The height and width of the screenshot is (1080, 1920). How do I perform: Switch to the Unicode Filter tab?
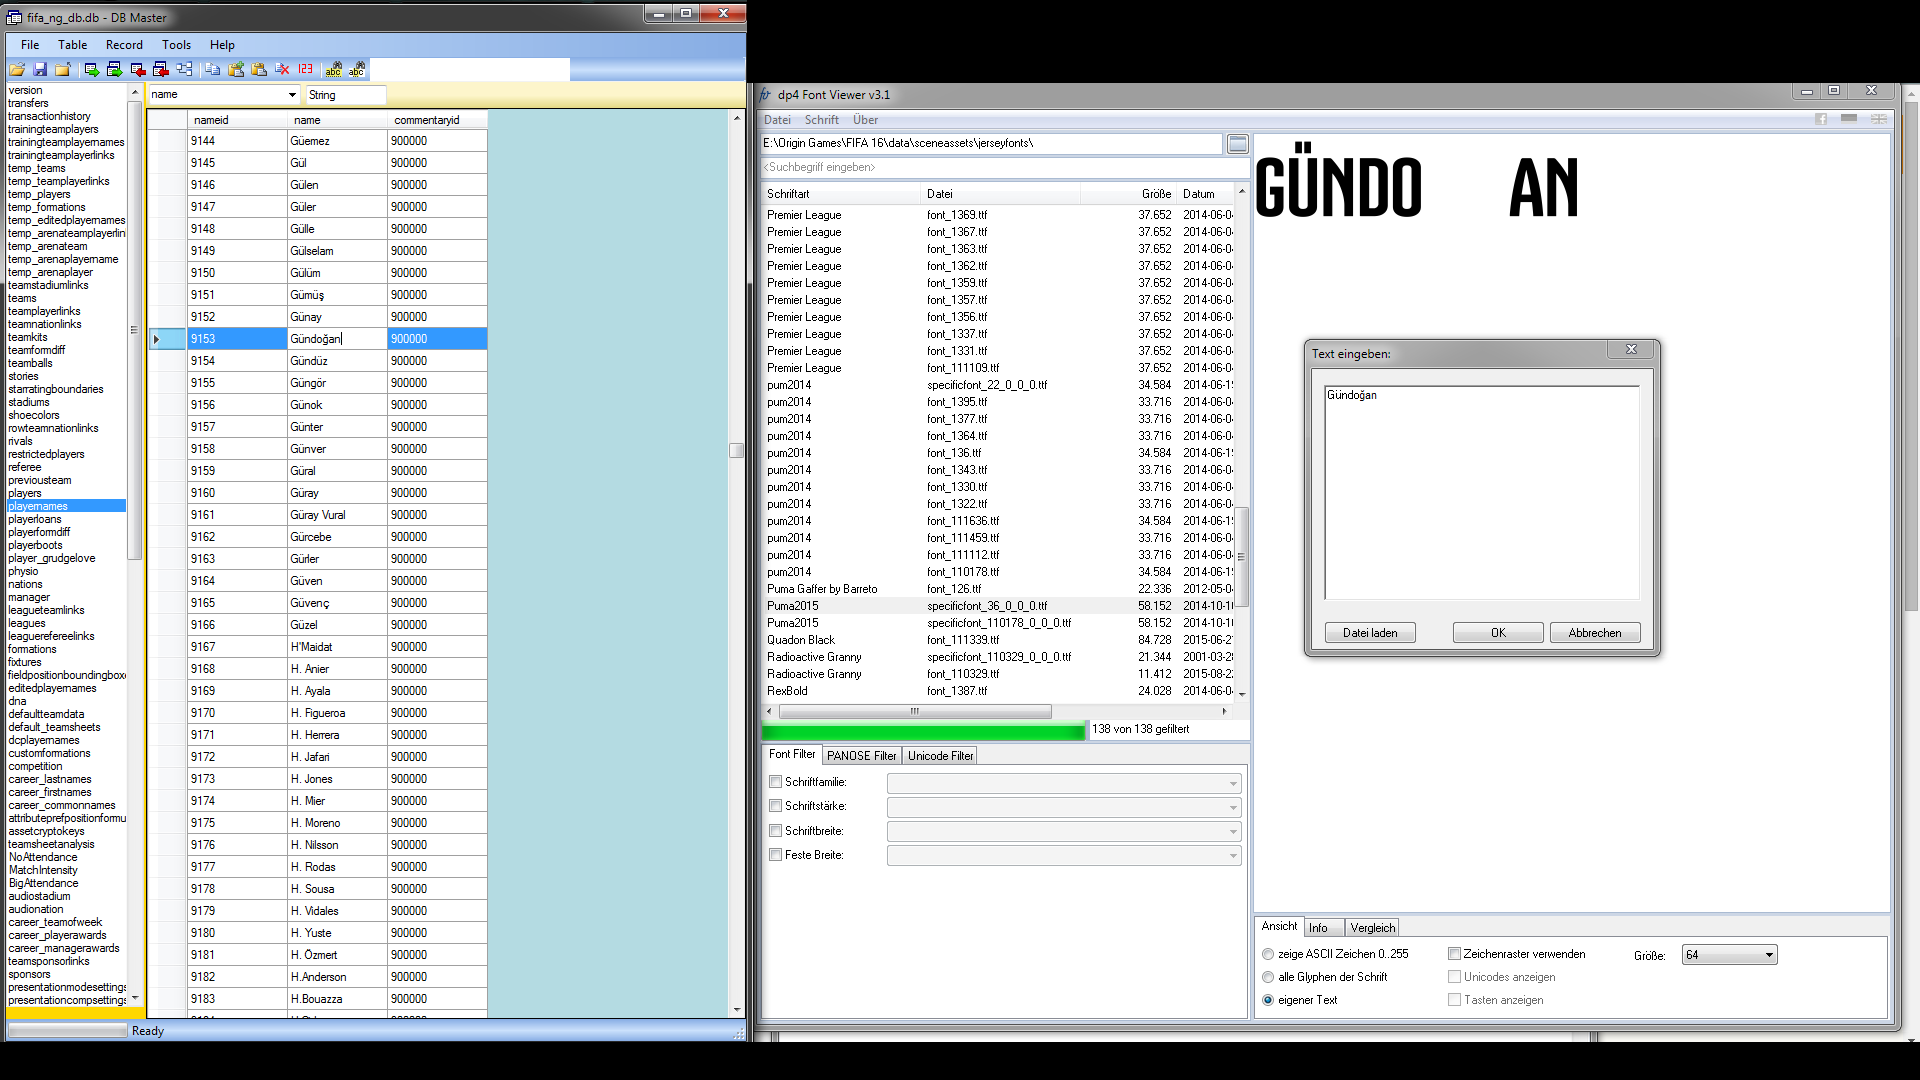click(x=940, y=756)
